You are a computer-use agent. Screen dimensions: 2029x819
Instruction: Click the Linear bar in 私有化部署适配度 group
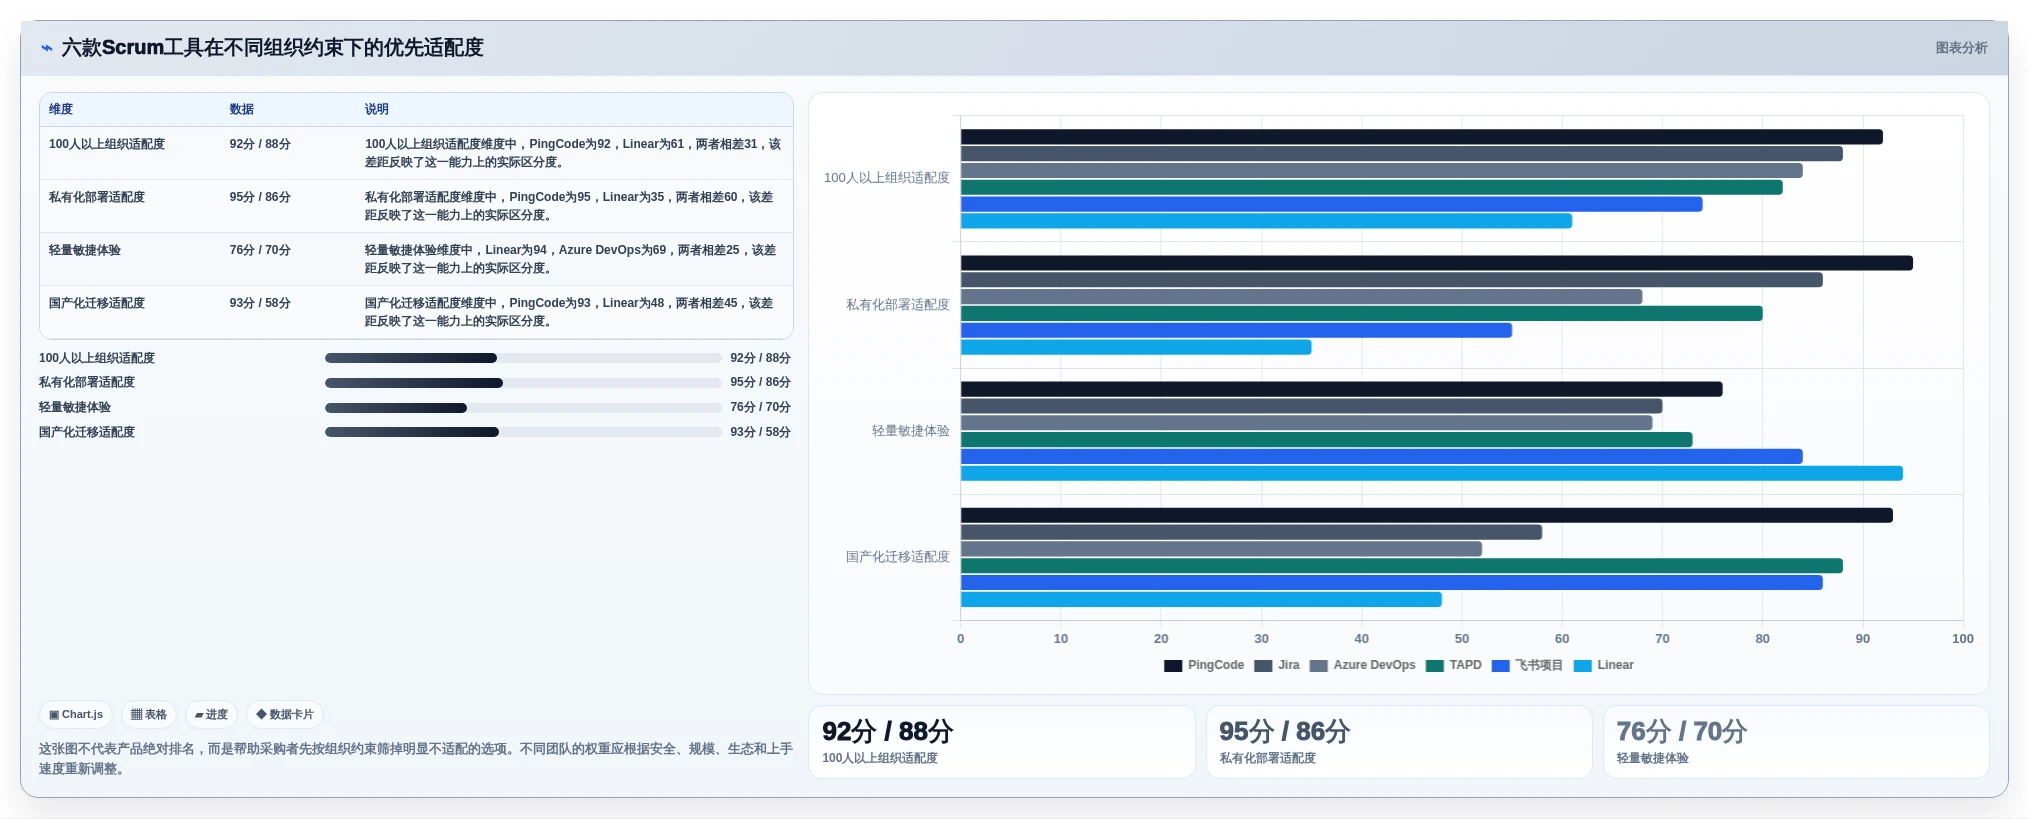1136,347
